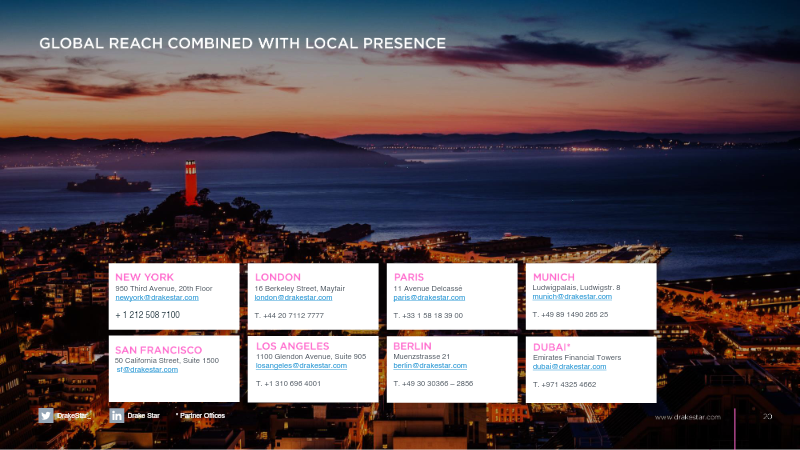Click the Twitter bird icon
The image size is (800, 450).
tap(45, 415)
